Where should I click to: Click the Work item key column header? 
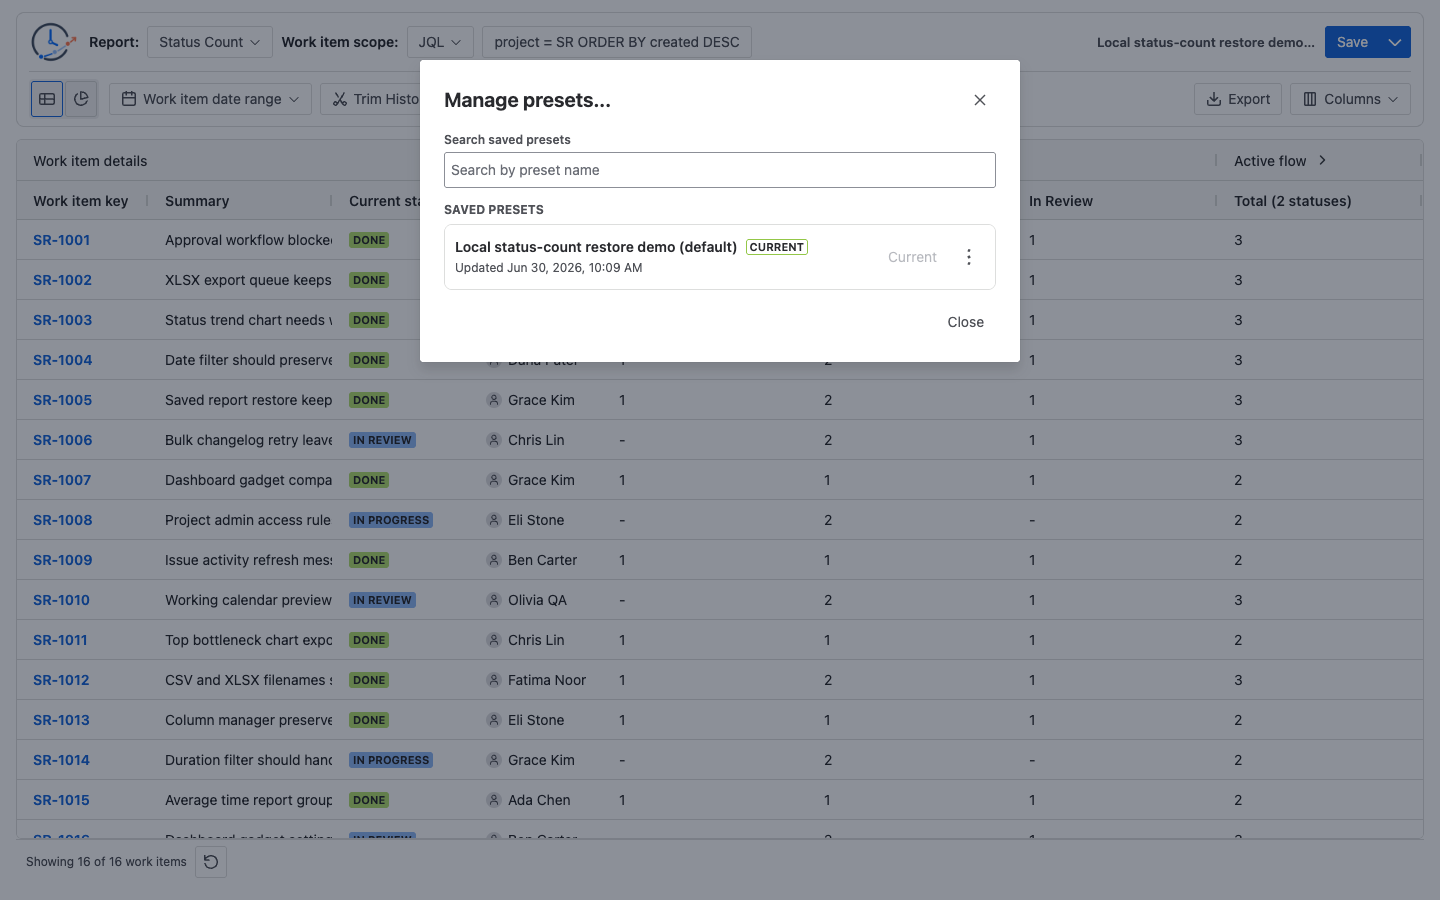coord(81,201)
